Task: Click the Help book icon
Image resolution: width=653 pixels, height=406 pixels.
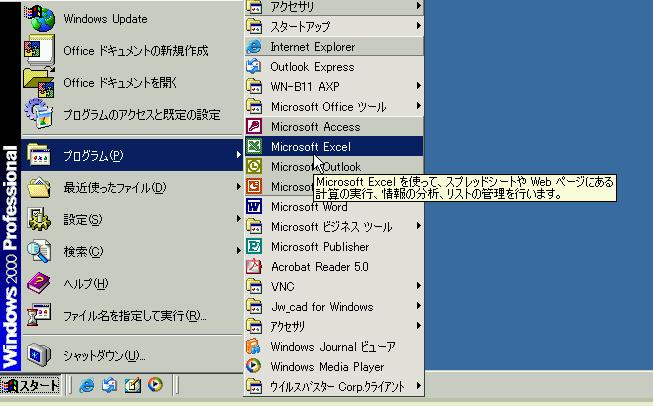Action: 39,283
